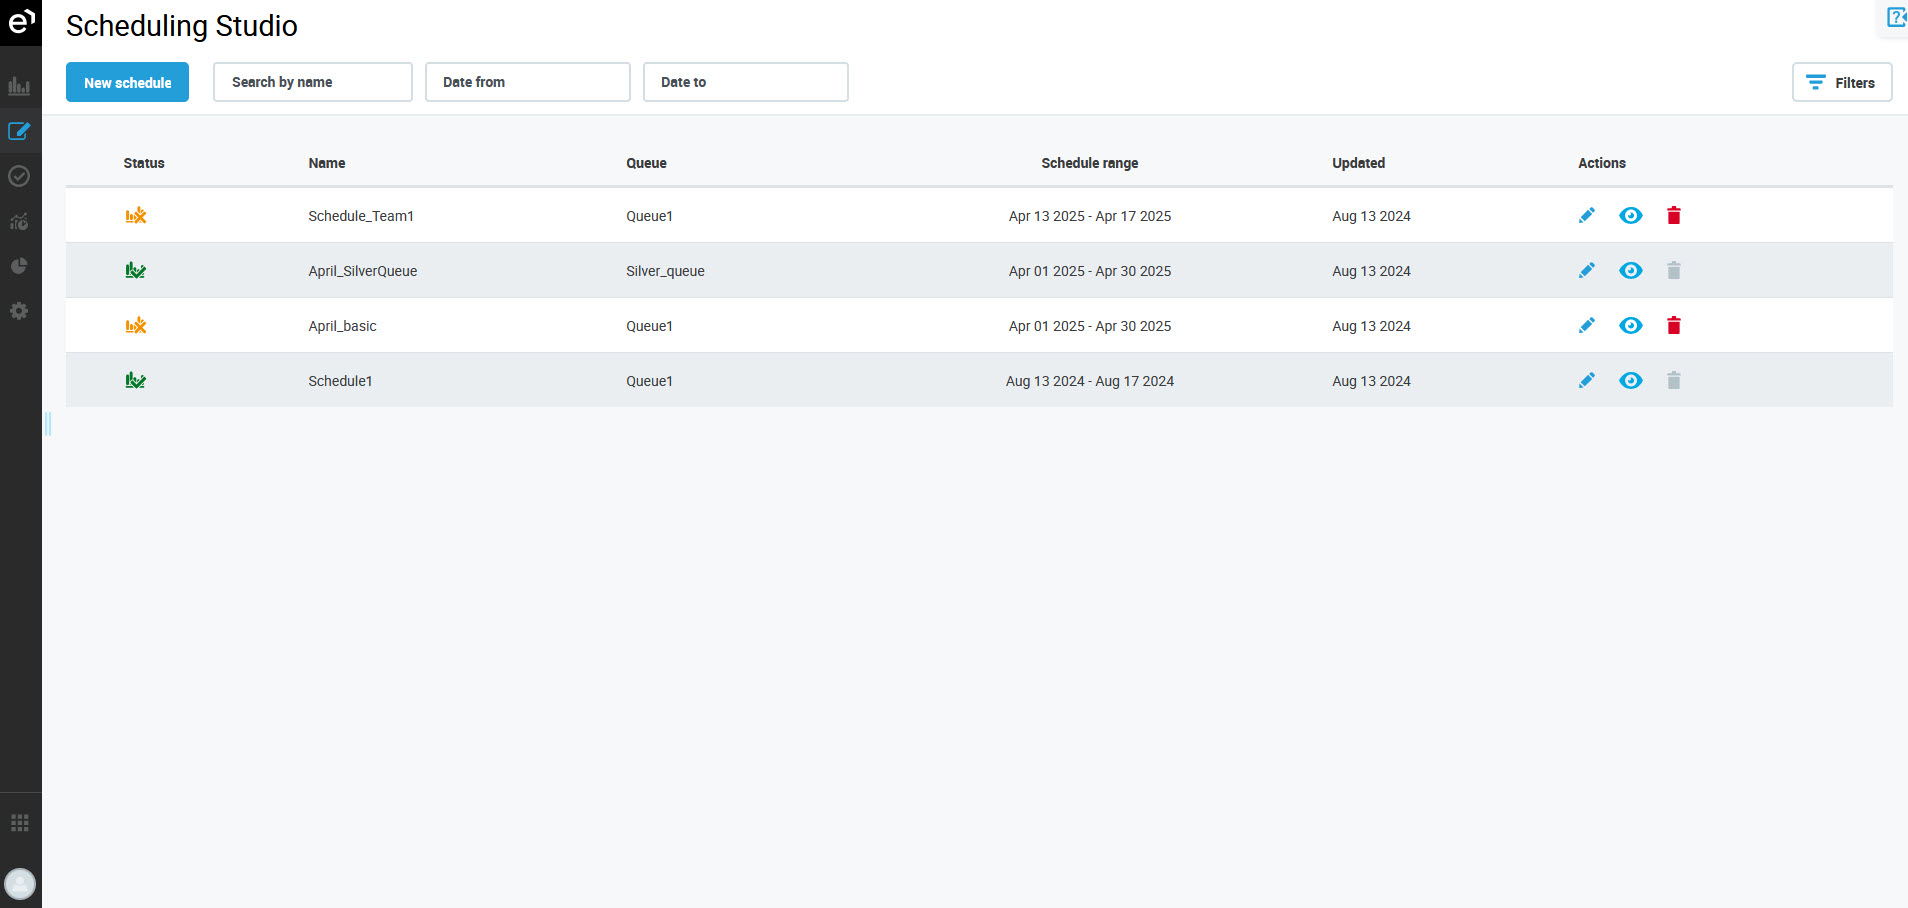This screenshot has width=1908, height=908.
Task: Focus the Search by name field
Action: [x=312, y=82]
